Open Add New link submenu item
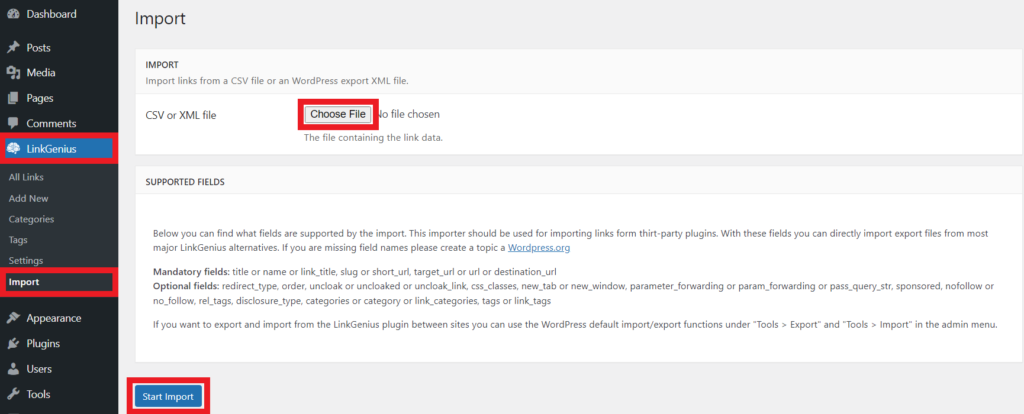The image size is (1024, 414). point(29,199)
